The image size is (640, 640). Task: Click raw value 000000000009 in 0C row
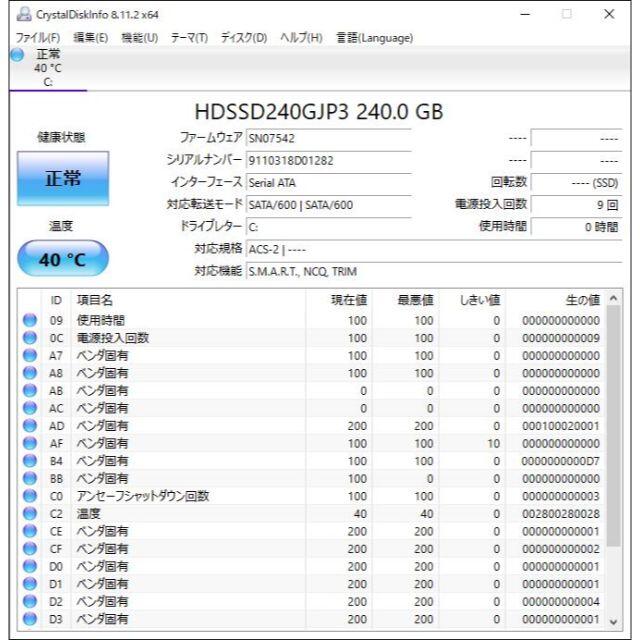561,338
